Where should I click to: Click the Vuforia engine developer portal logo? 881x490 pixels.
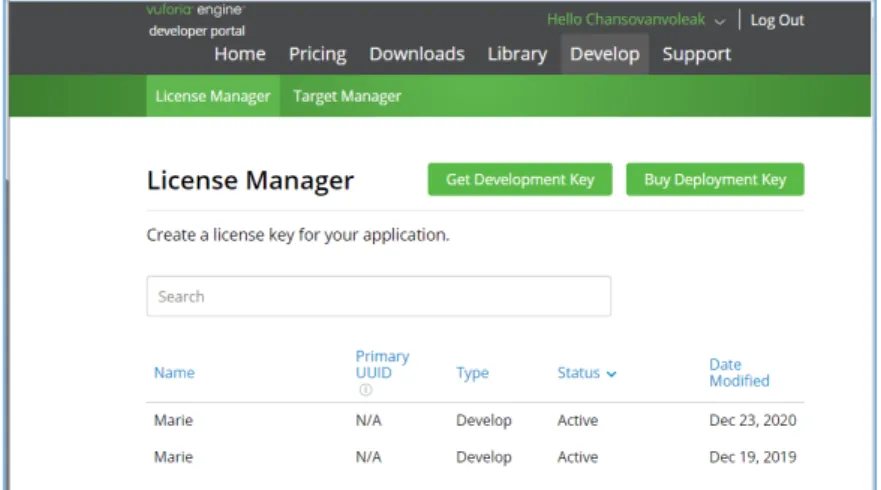click(196, 20)
